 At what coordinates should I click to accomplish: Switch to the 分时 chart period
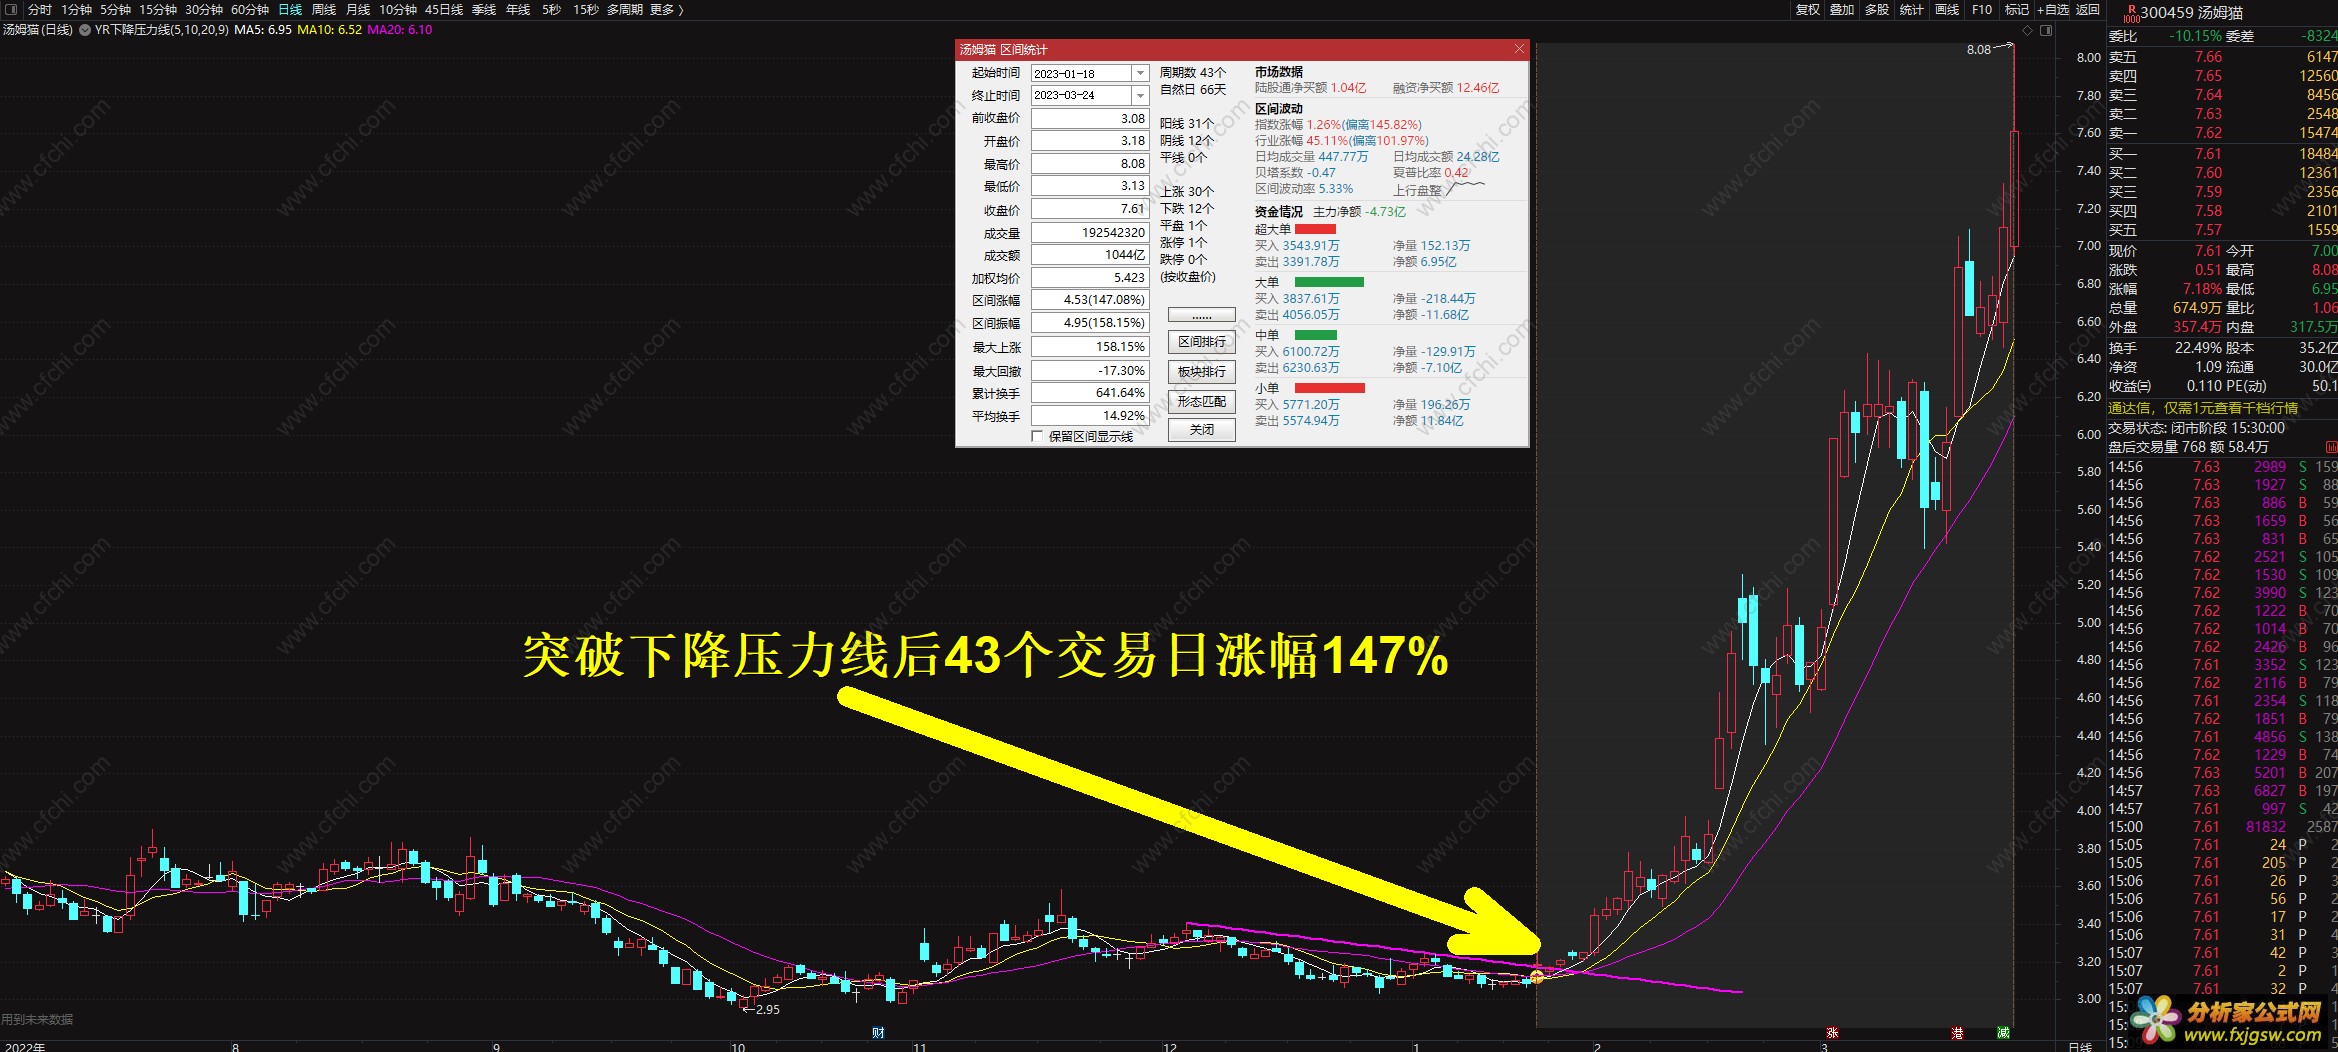[x=40, y=9]
